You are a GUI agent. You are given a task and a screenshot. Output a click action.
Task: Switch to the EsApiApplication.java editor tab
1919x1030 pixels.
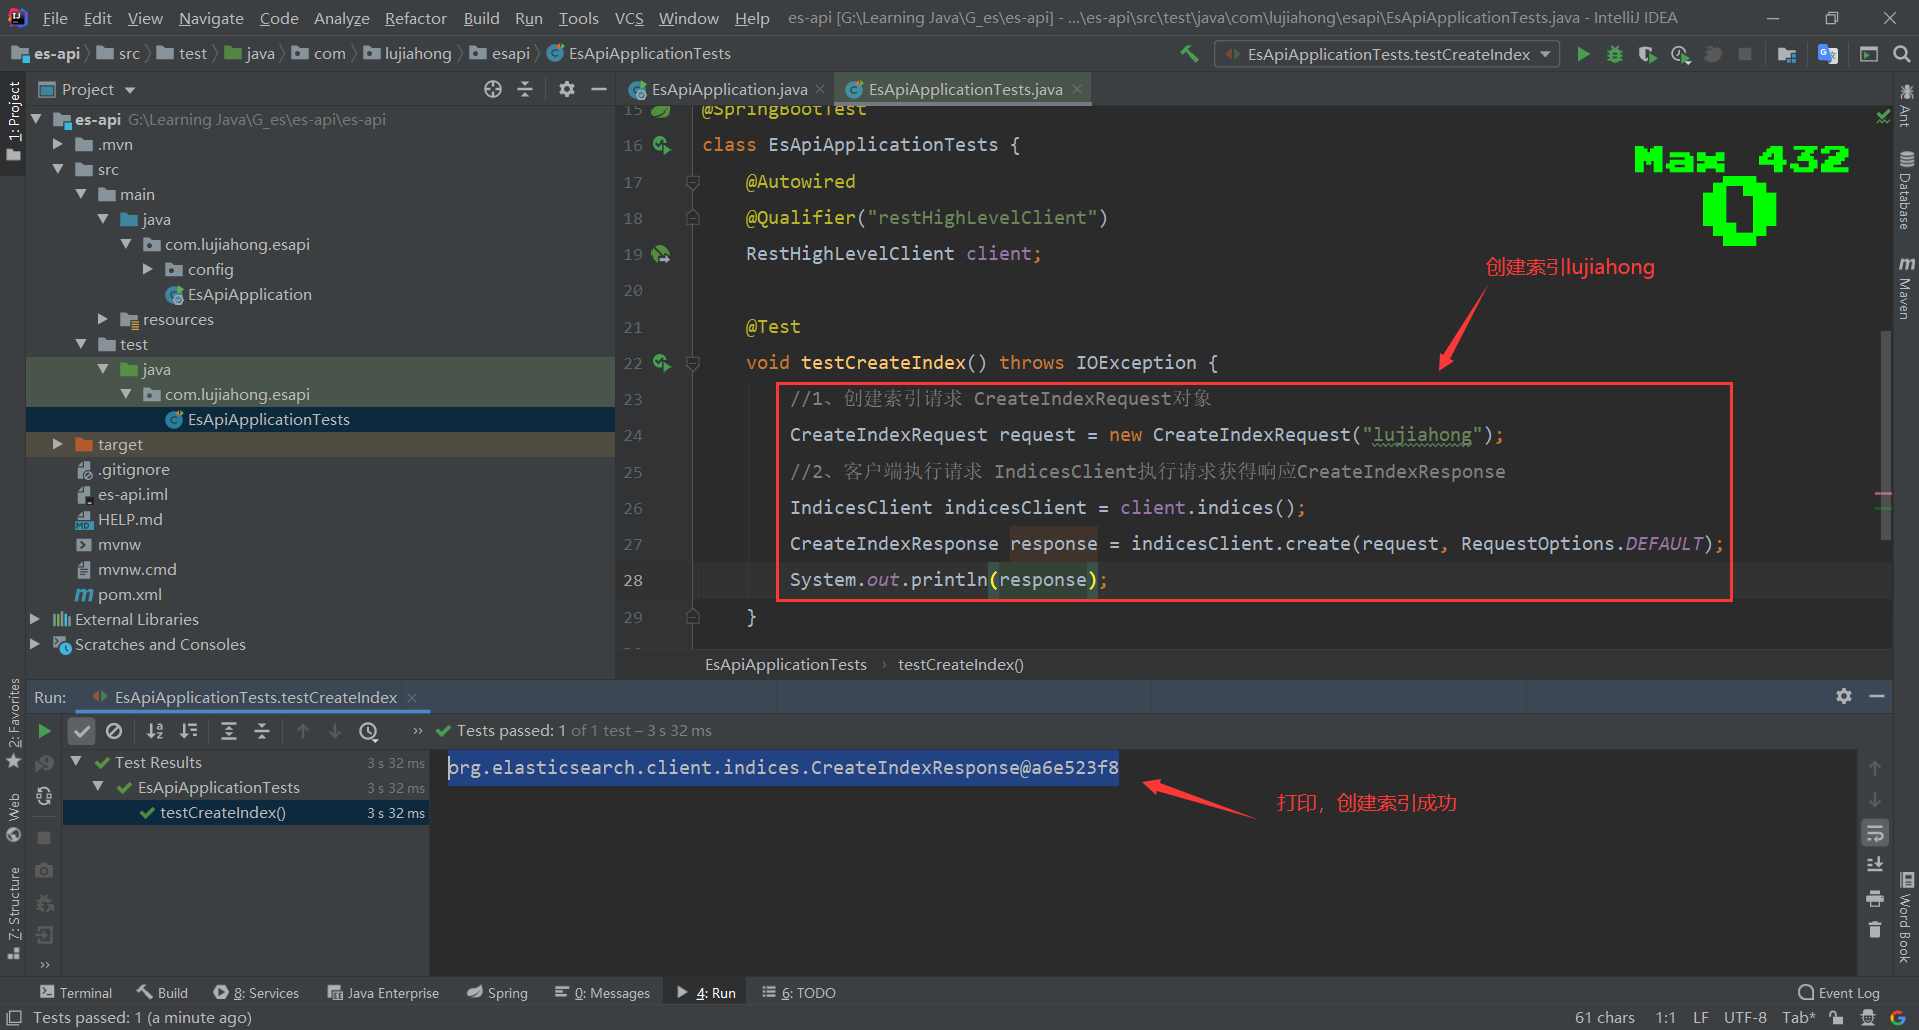pos(728,89)
